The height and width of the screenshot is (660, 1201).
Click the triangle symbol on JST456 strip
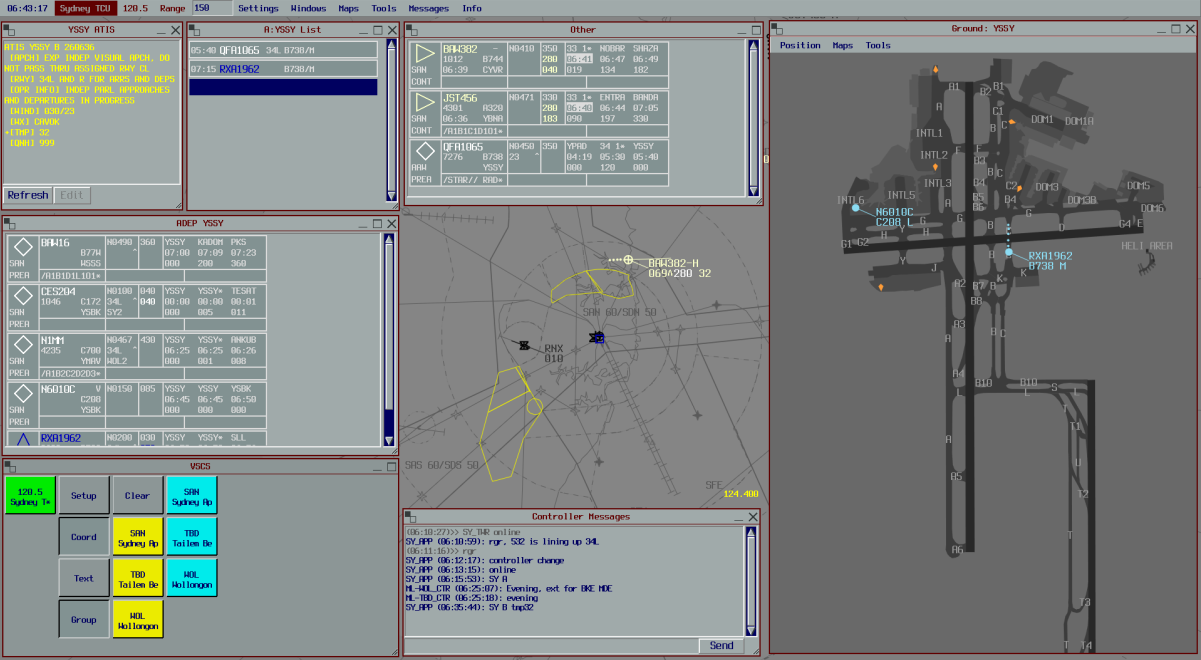tap(425, 103)
